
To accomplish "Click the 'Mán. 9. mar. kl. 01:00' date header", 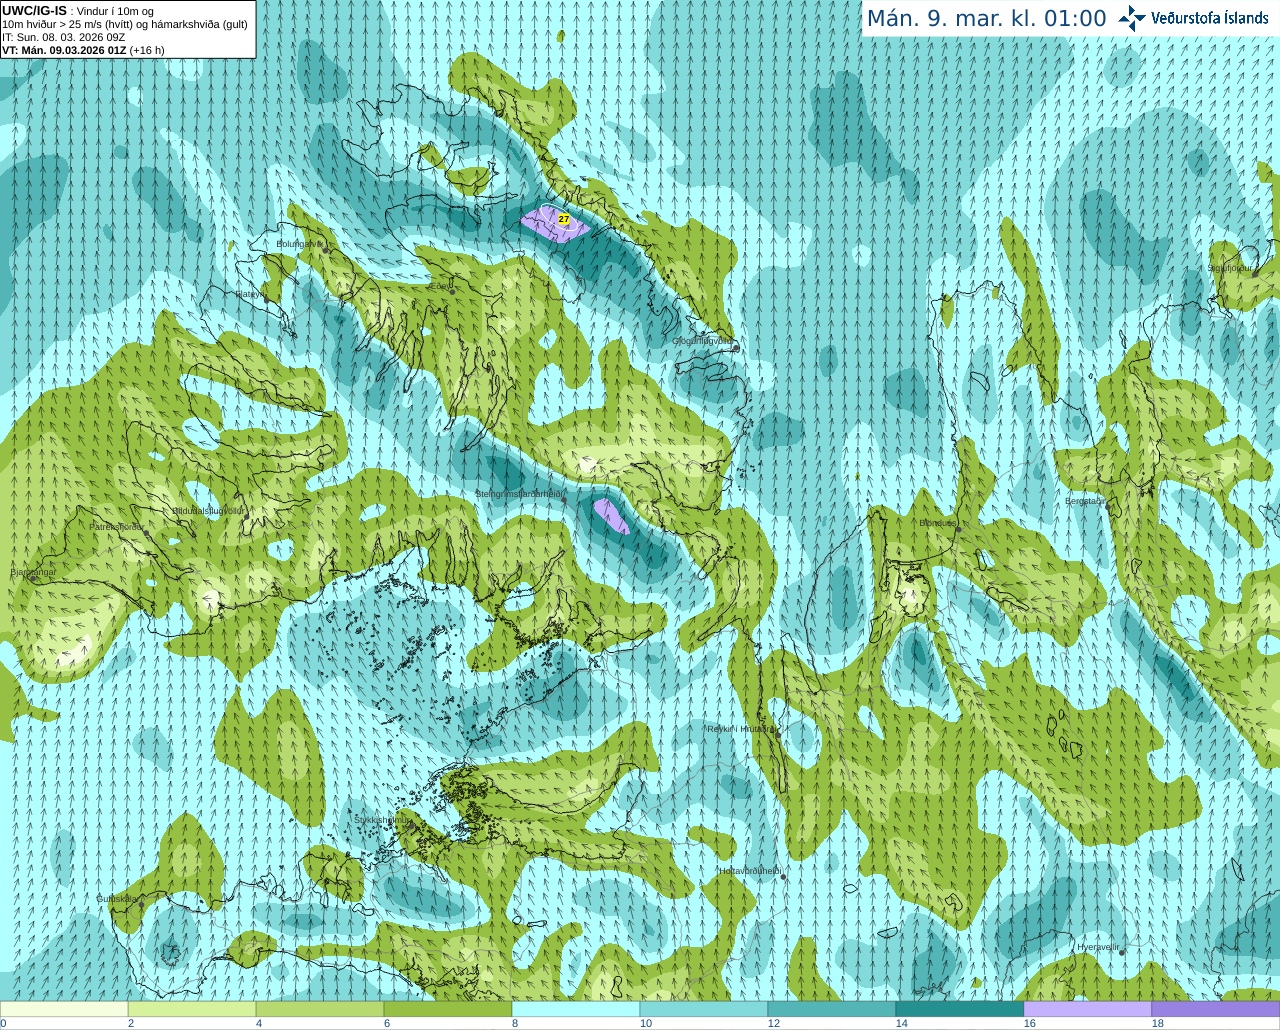I will coord(986,19).
